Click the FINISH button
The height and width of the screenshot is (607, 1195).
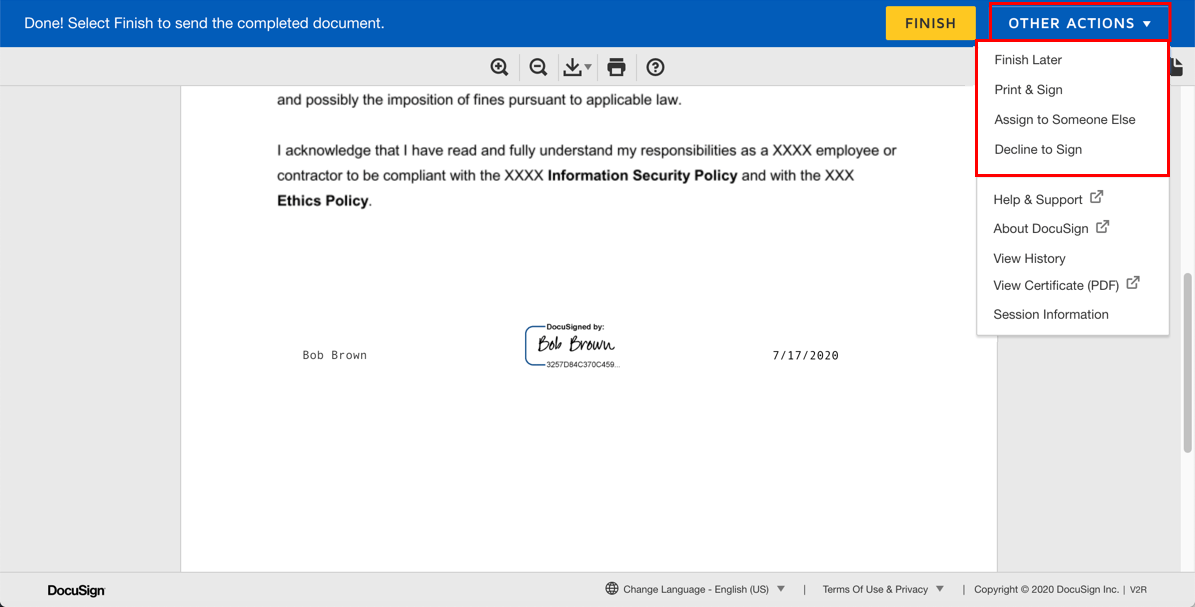click(x=930, y=22)
